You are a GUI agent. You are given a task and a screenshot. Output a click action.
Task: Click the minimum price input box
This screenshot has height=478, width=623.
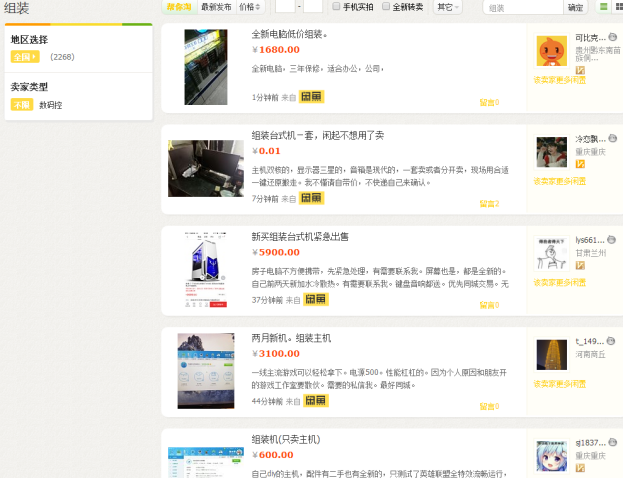point(285,6)
